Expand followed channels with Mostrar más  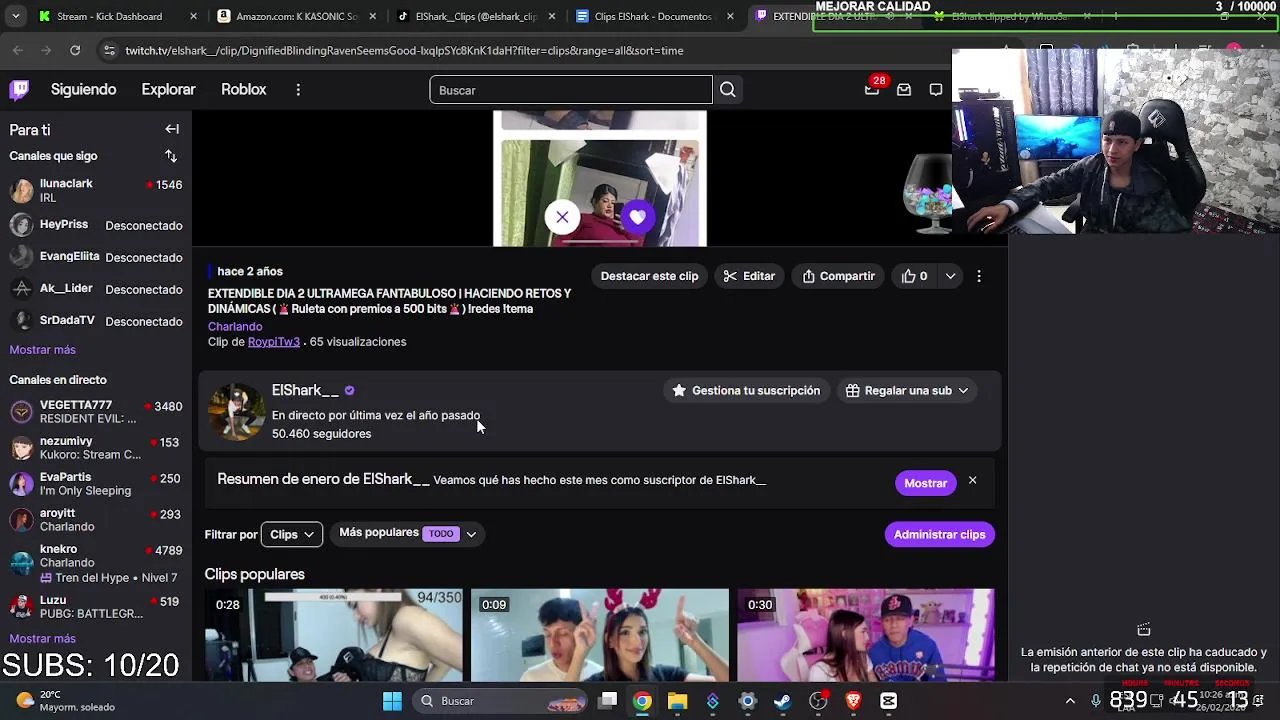click(x=42, y=350)
